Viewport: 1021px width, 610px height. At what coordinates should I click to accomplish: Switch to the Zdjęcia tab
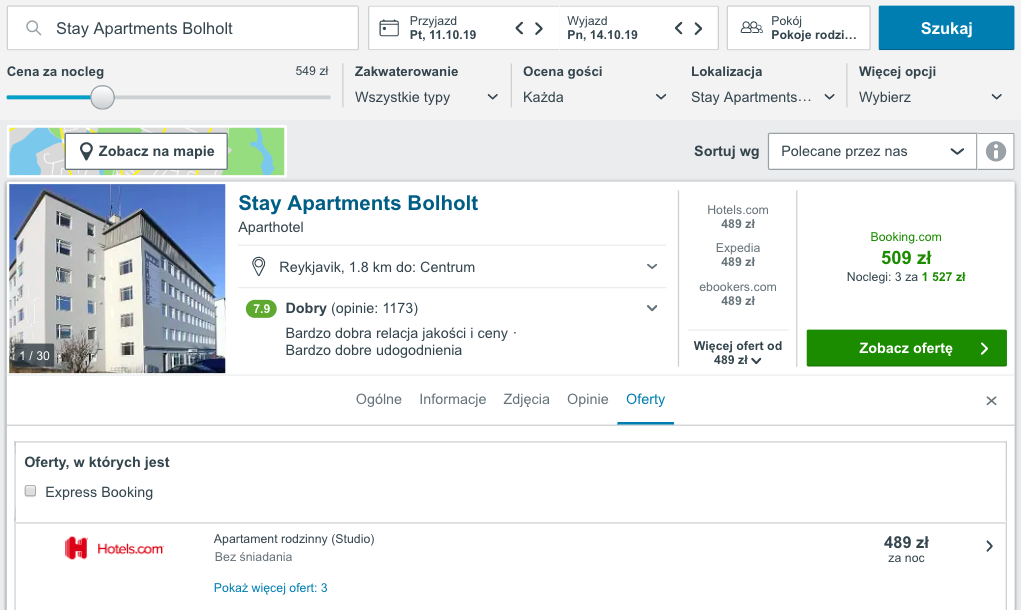[x=526, y=399]
